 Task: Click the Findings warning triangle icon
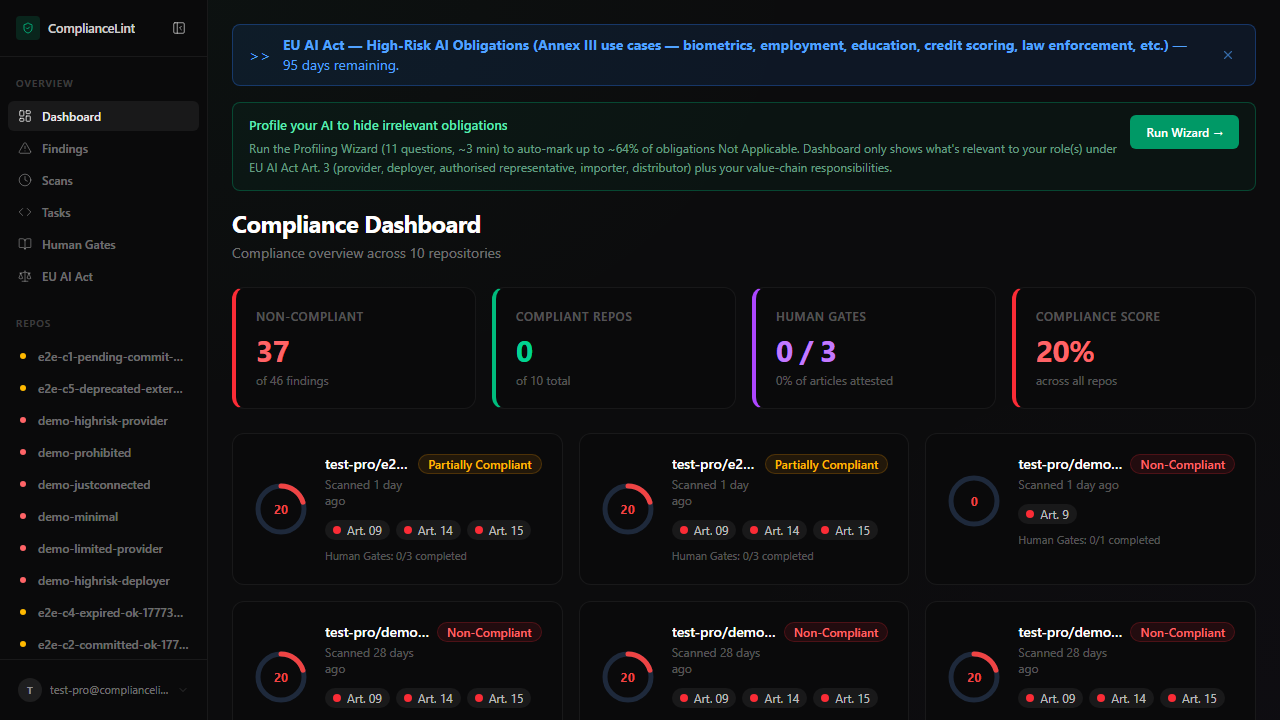point(25,149)
